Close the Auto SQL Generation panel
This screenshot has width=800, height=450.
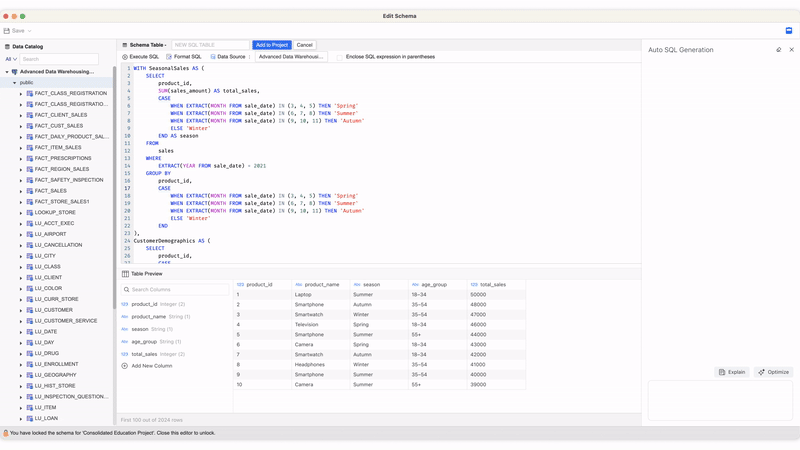(791, 49)
